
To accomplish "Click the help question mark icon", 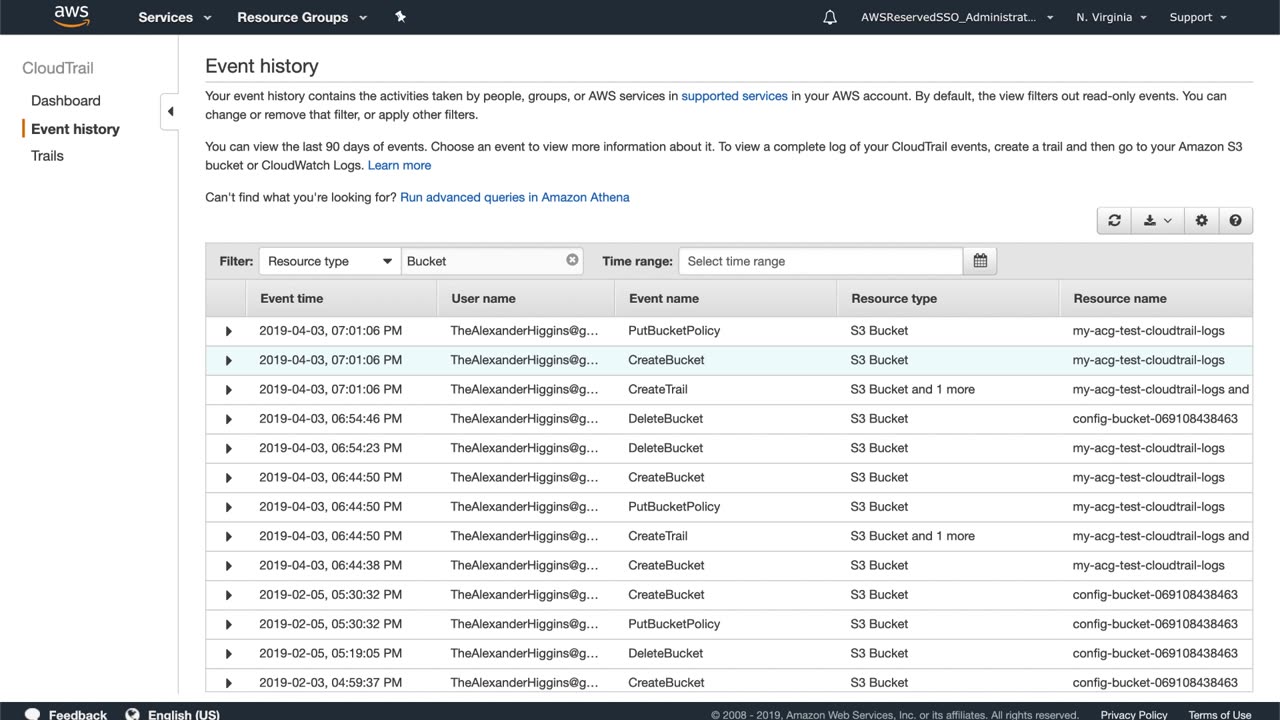I will click(x=1235, y=221).
